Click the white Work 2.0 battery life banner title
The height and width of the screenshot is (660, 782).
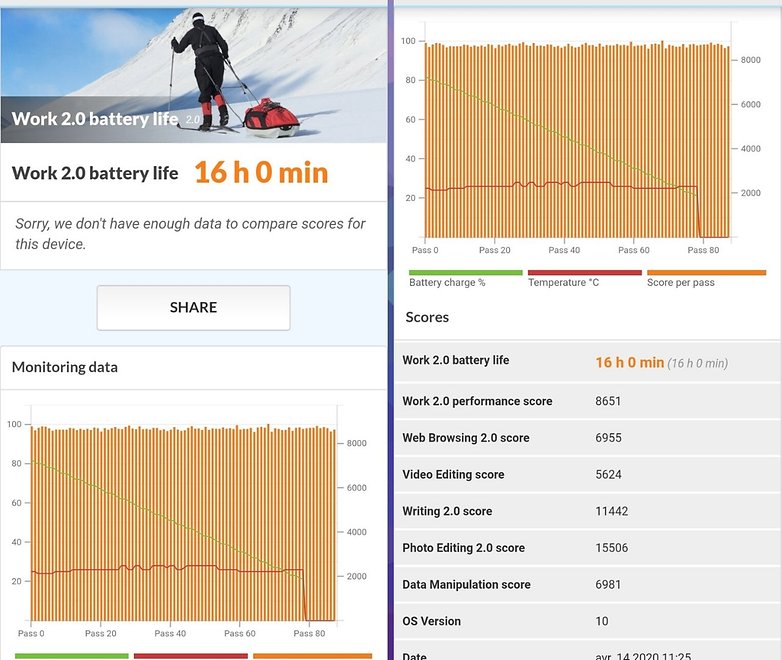coord(95,119)
